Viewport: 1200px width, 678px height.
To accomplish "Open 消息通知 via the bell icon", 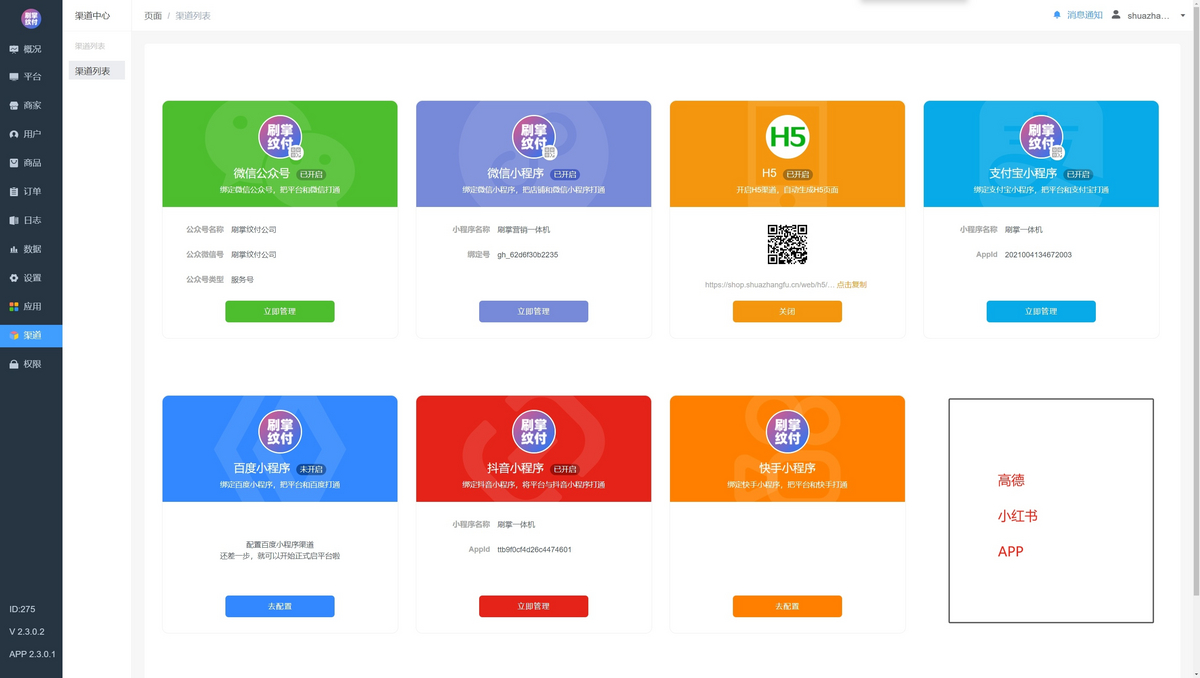I will (x=1057, y=15).
